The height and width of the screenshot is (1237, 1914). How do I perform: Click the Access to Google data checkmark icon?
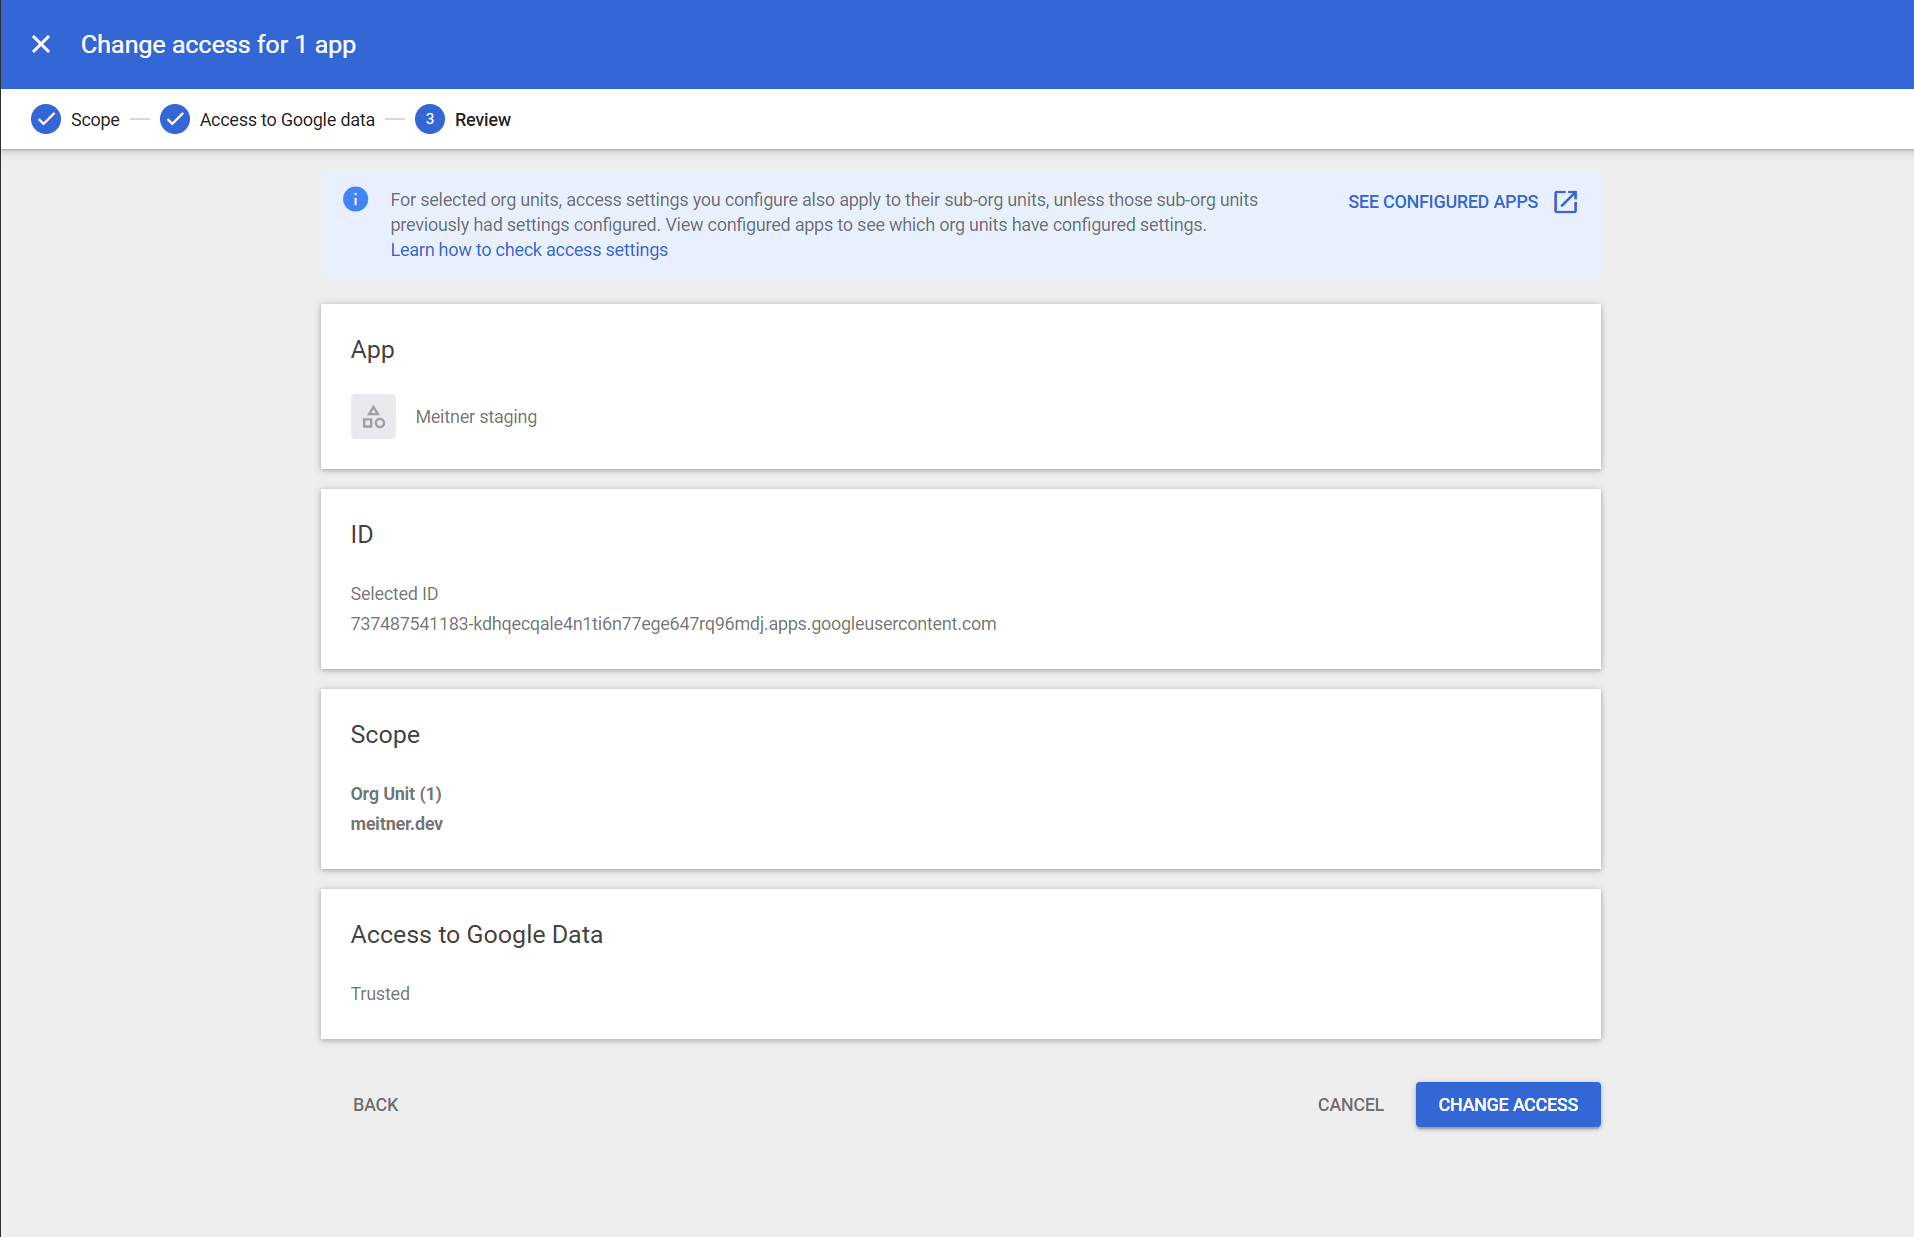[175, 119]
